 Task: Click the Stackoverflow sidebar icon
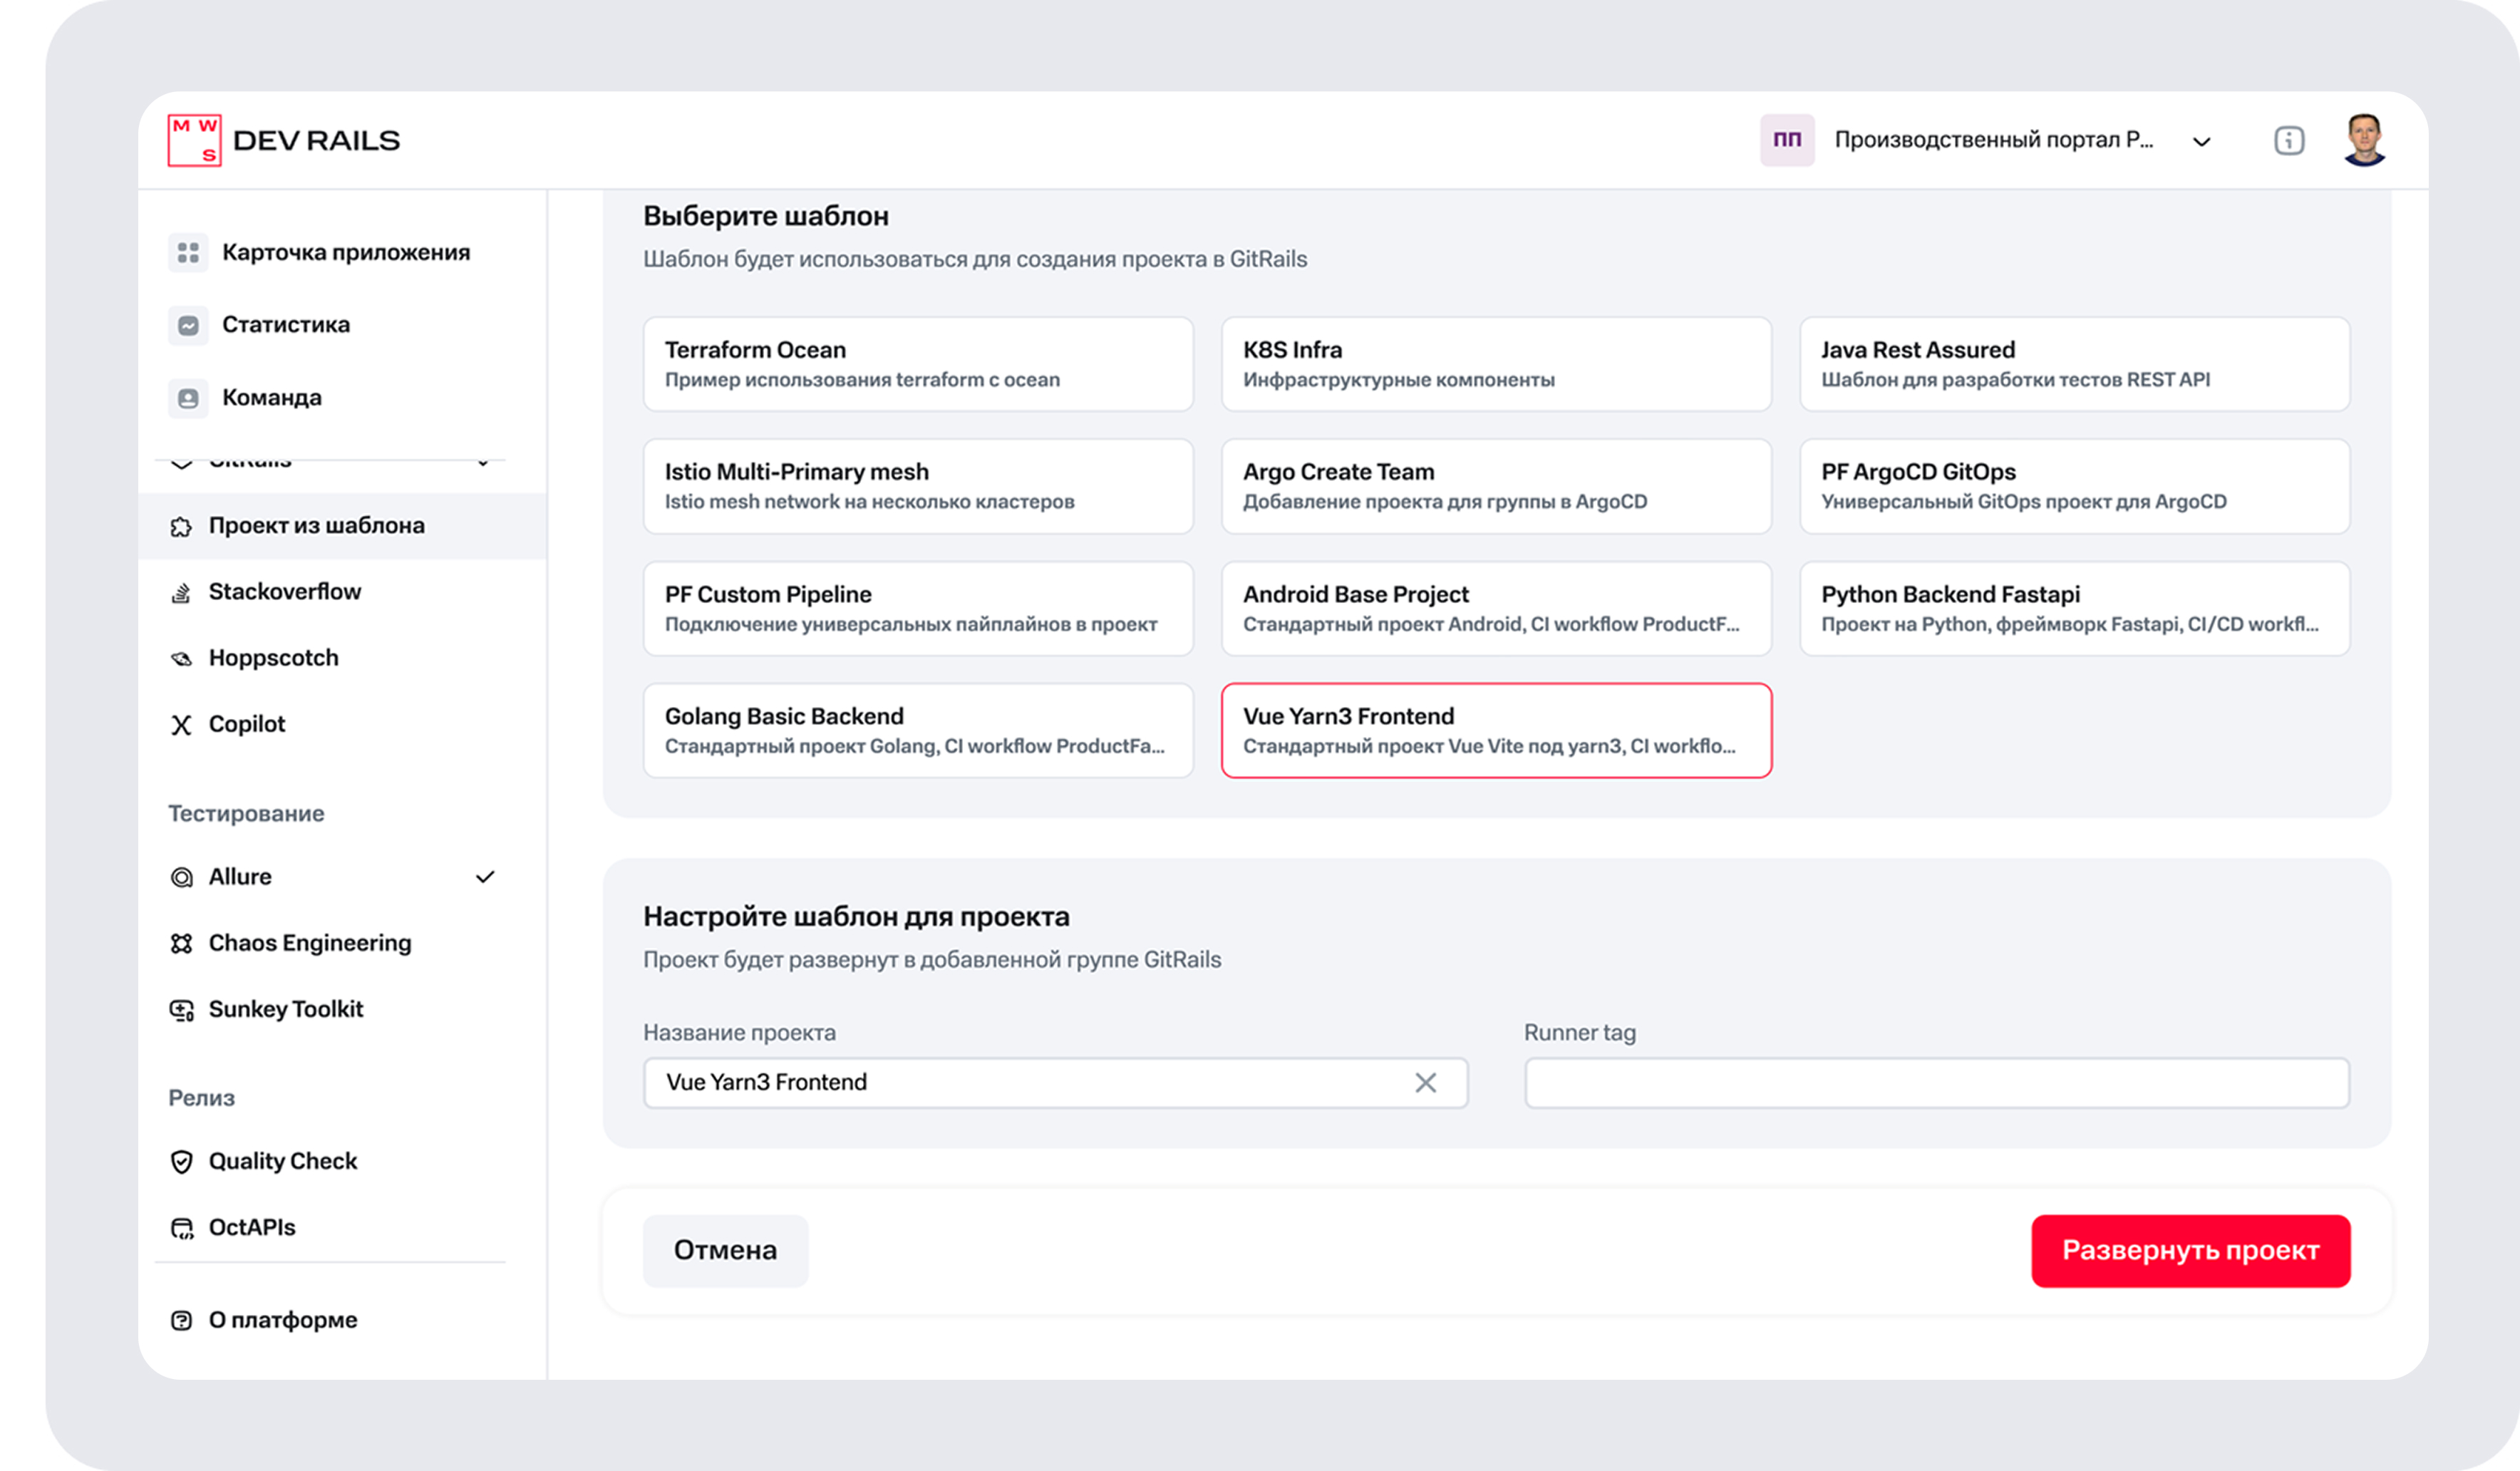(181, 592)
